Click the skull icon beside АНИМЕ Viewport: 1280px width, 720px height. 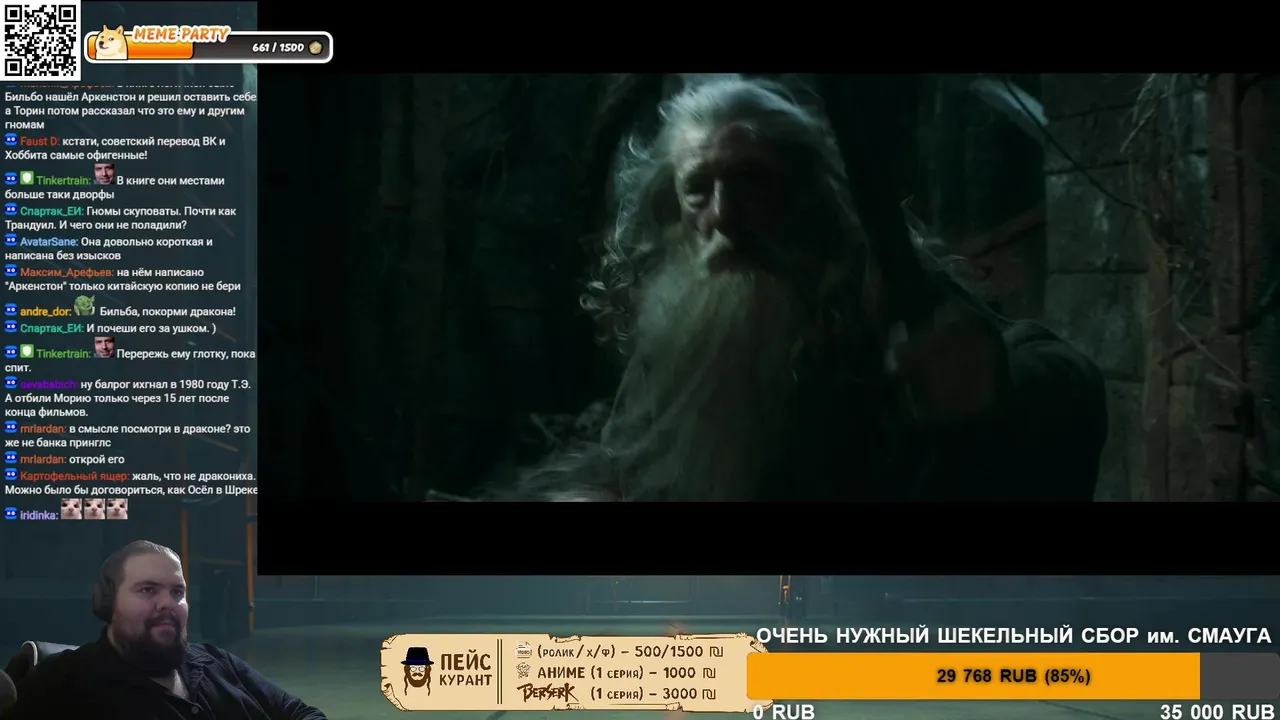pyautogui.click(x=524, y=672)
